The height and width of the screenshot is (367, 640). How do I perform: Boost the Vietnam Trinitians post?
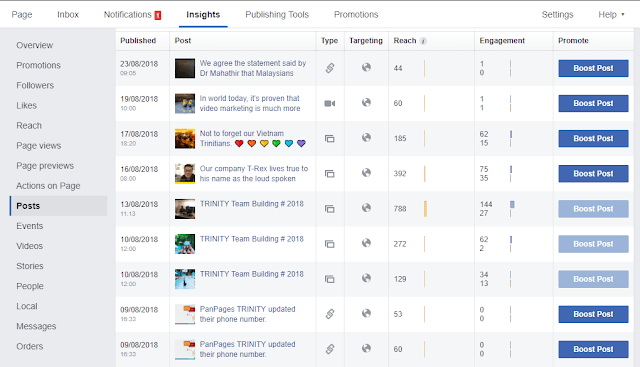[593, 138]
